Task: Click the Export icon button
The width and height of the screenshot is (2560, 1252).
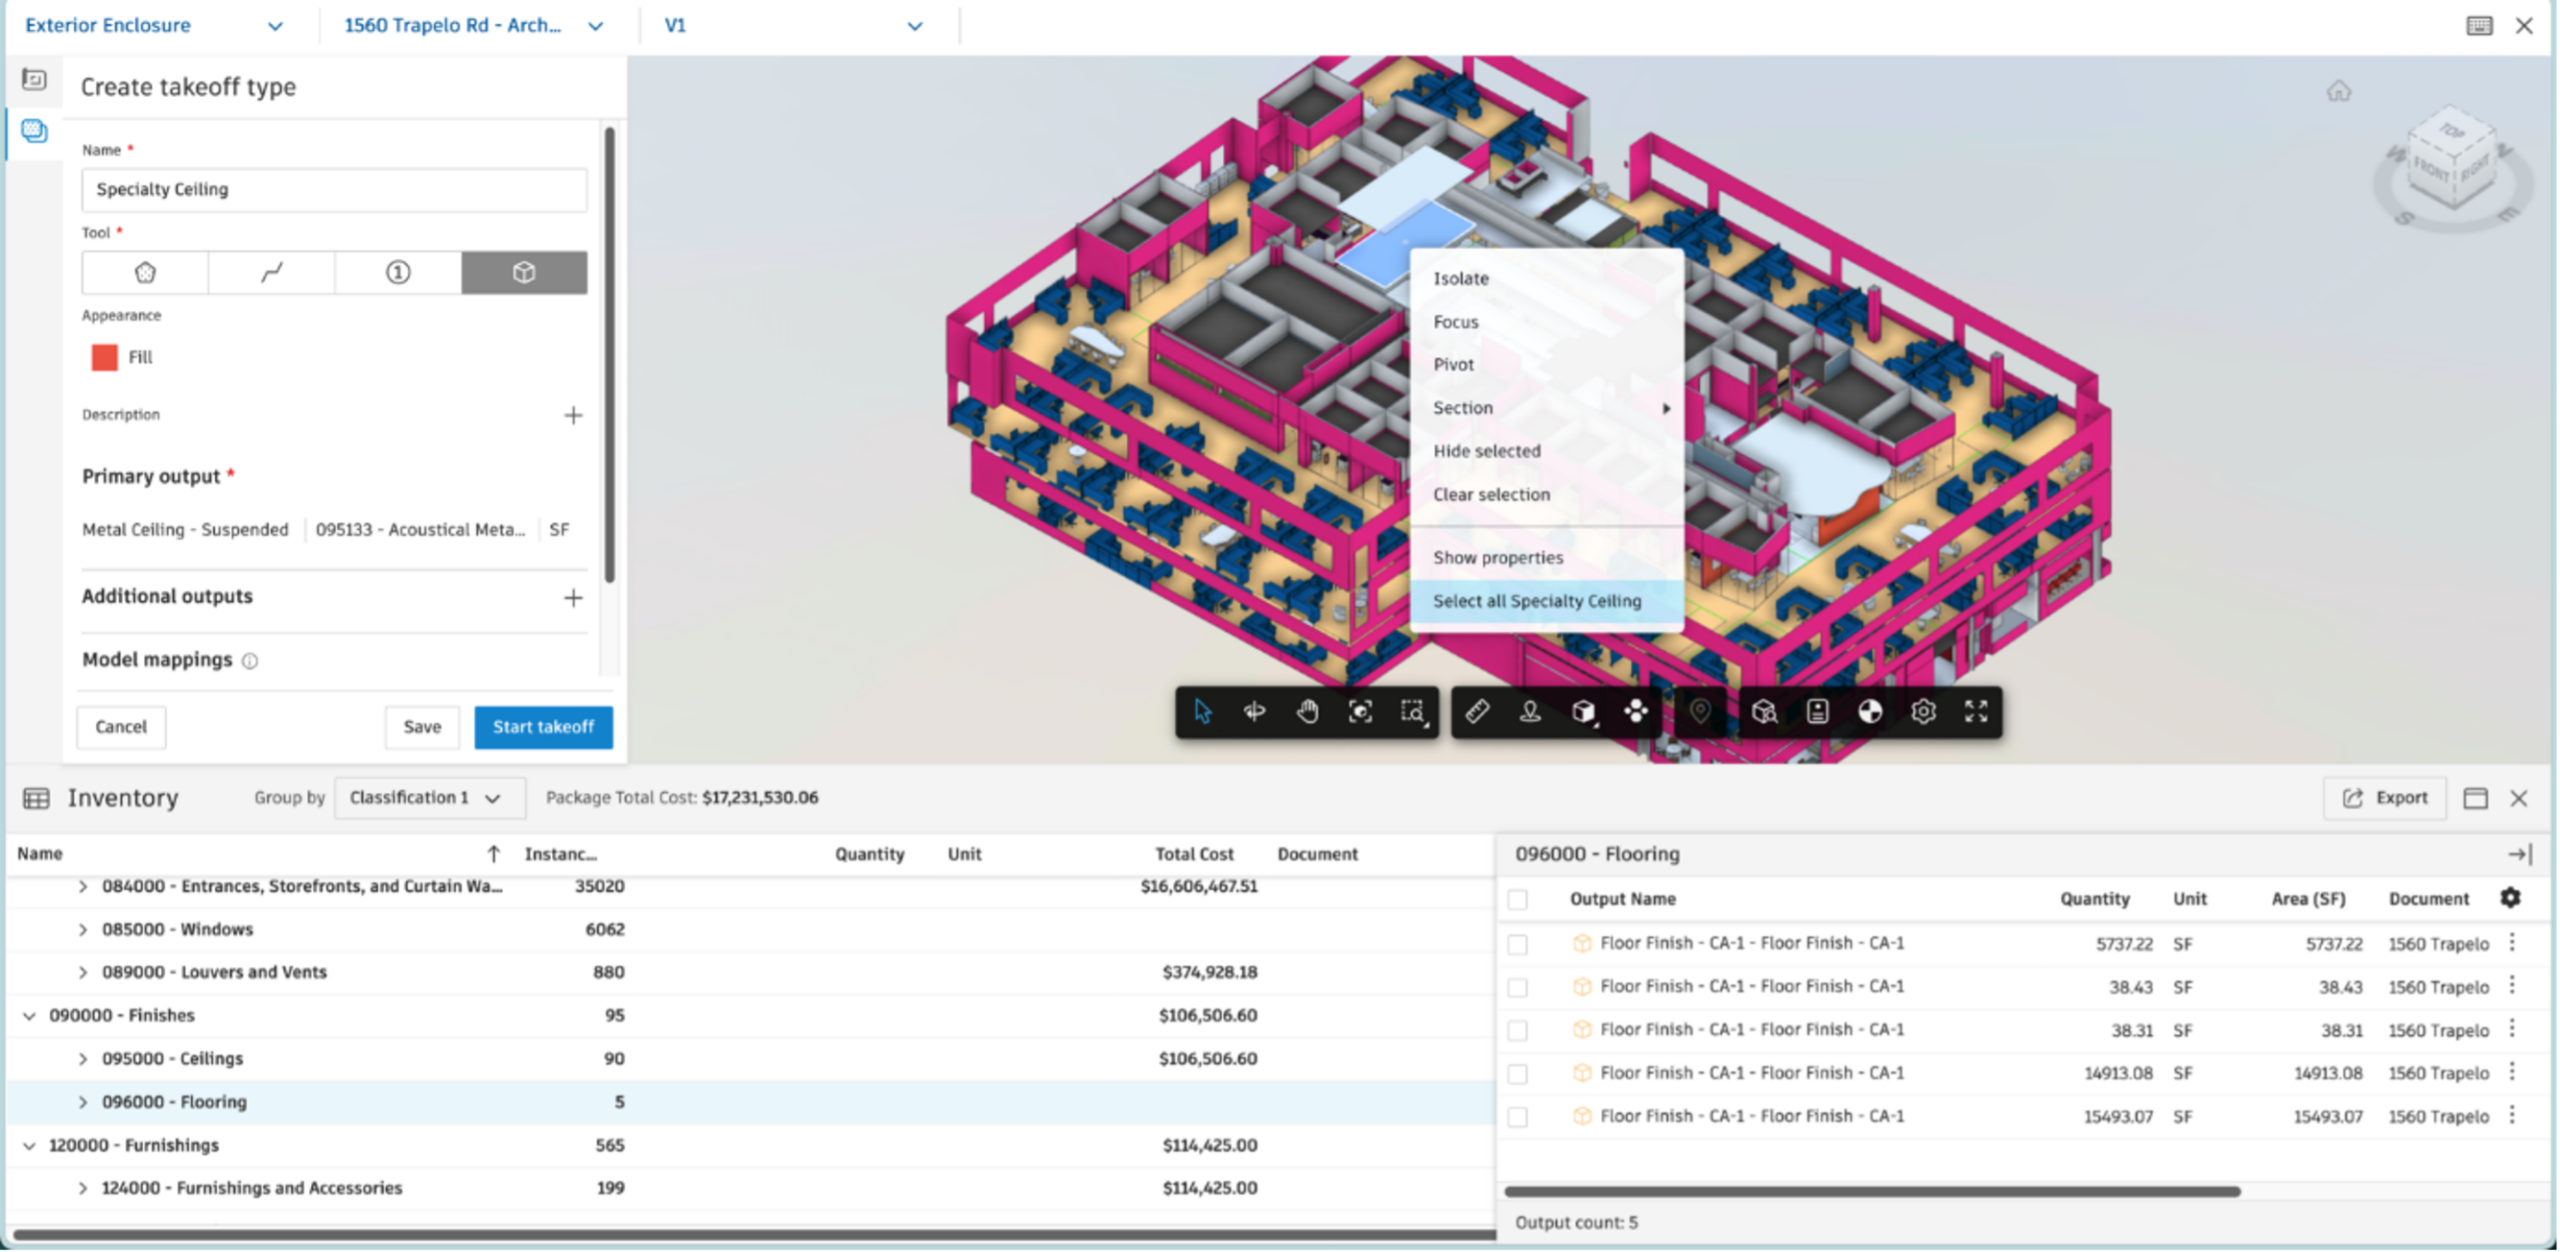Action: pyautogui.click(x=2385, y=798)
